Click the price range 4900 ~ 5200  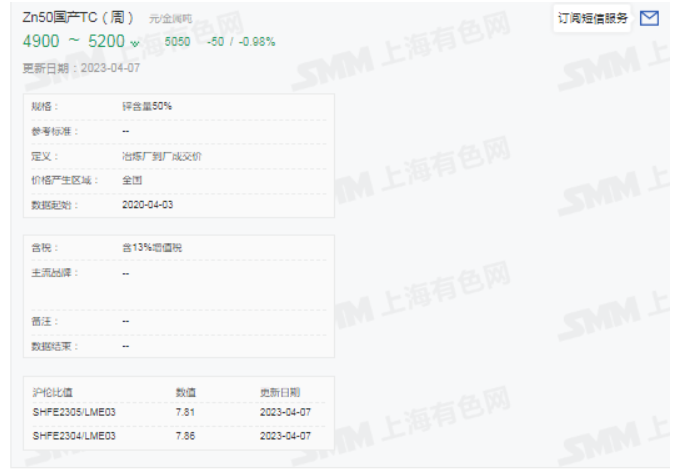coord(74,41)
